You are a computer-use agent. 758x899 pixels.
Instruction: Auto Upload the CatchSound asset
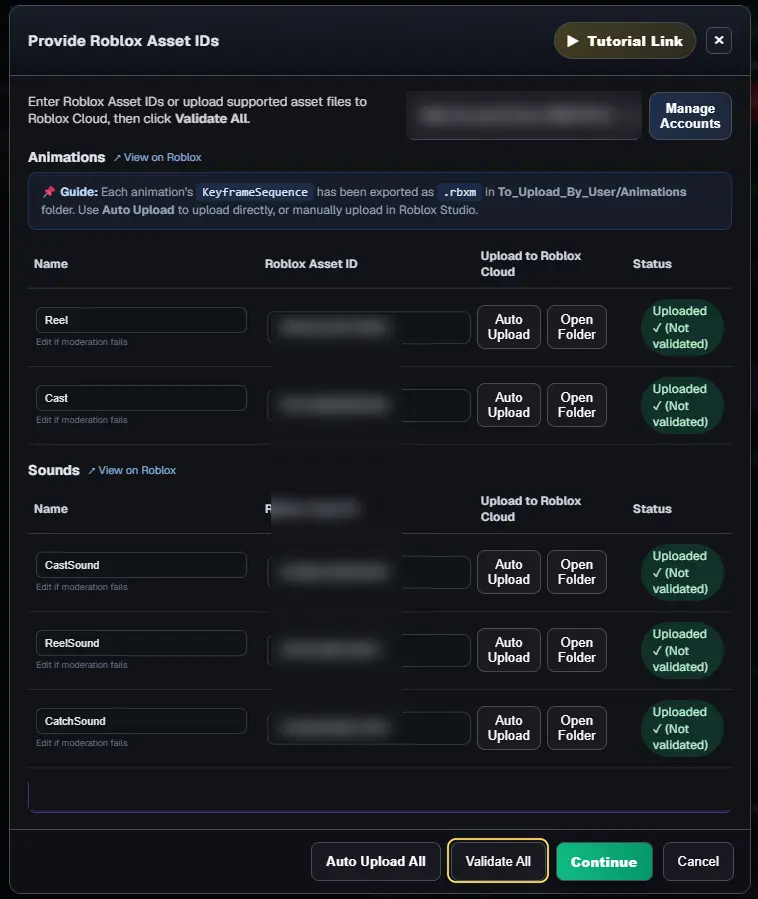click(x=509, y=728)
